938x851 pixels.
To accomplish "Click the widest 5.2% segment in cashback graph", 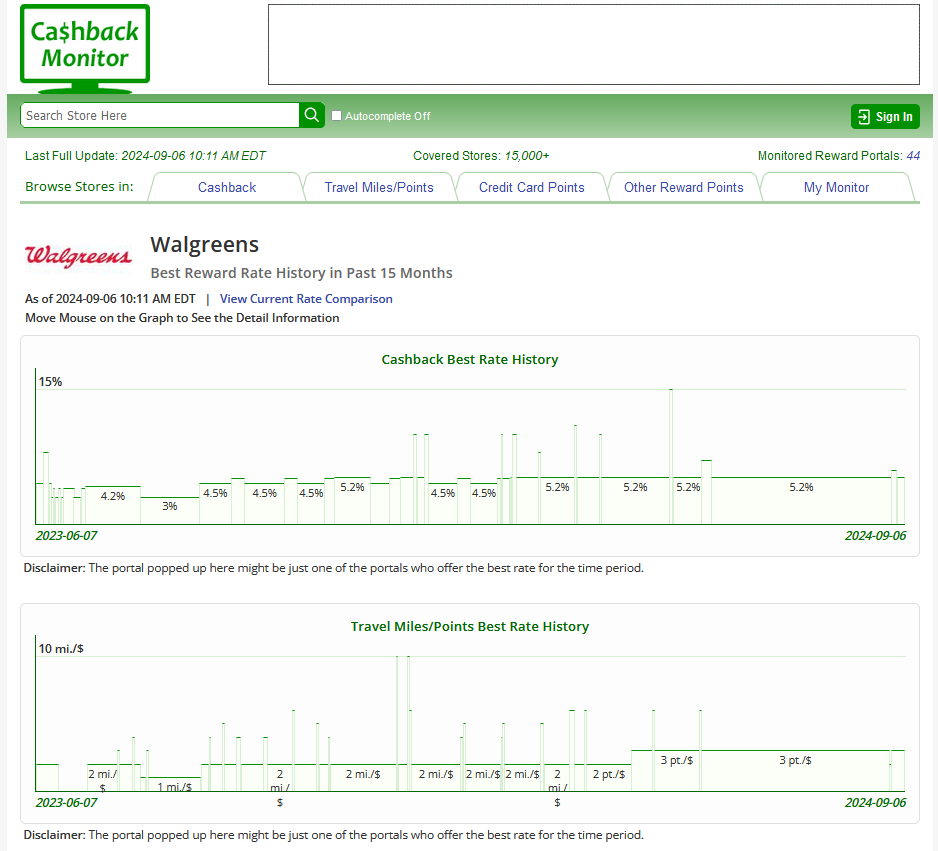I will point(801,500).
